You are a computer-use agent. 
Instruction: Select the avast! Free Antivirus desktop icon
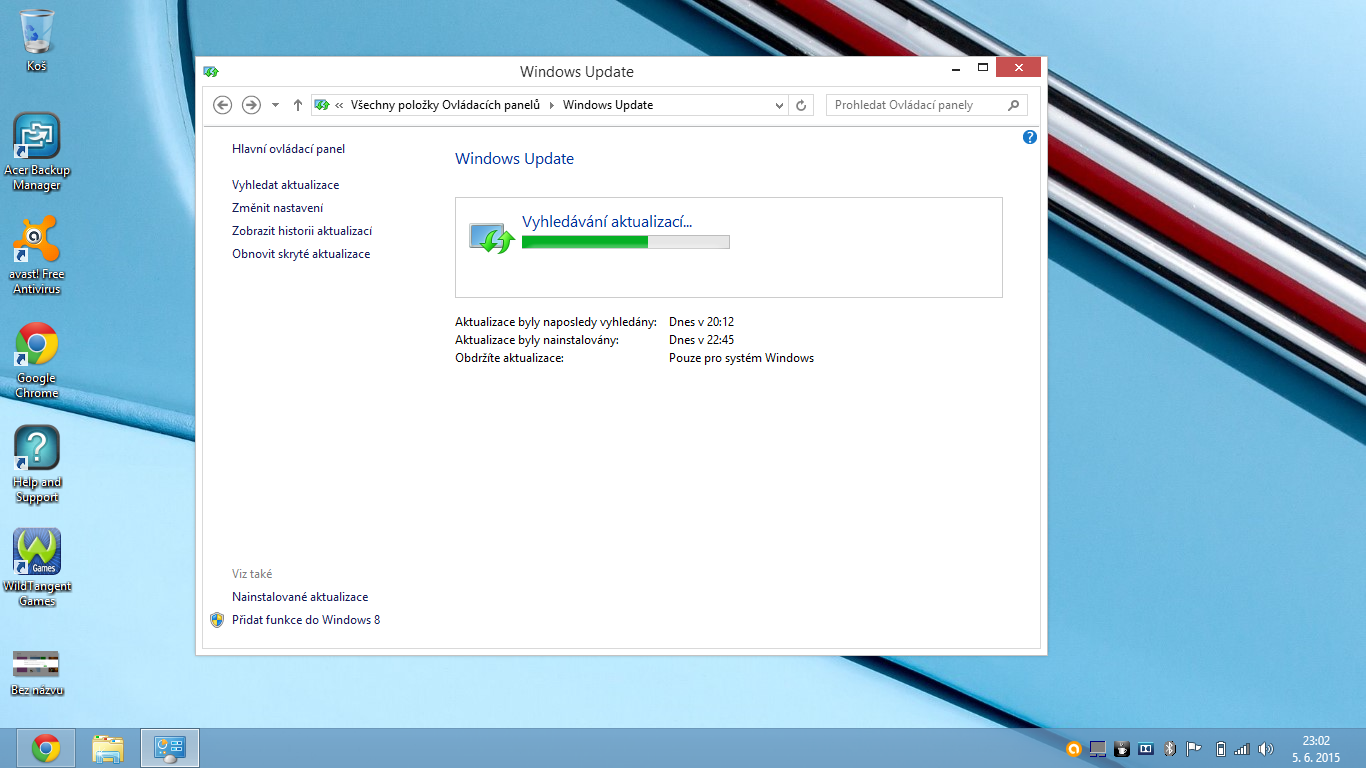point(37,256)
